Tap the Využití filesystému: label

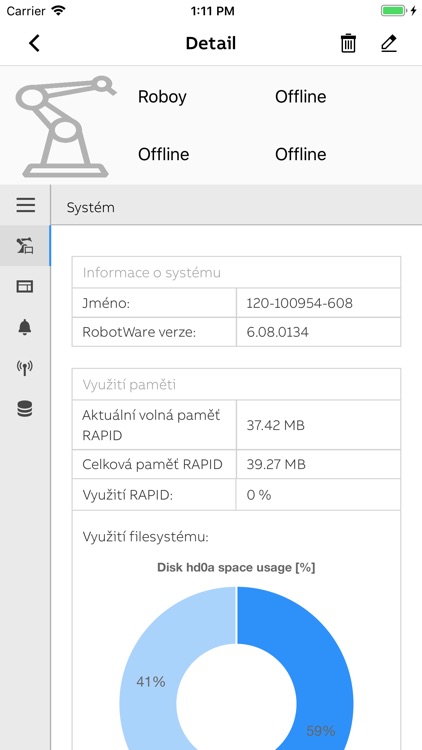(145, 537)
